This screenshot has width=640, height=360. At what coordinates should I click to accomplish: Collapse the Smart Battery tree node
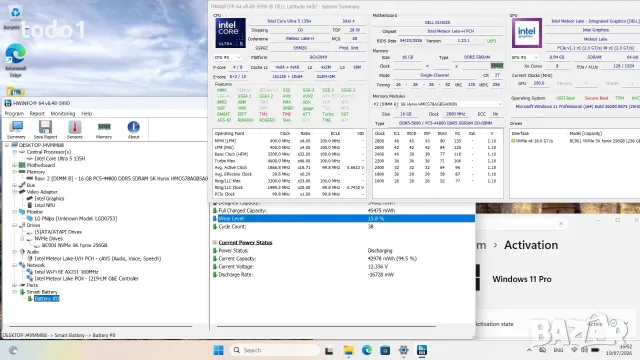click(x=15, y=292)
